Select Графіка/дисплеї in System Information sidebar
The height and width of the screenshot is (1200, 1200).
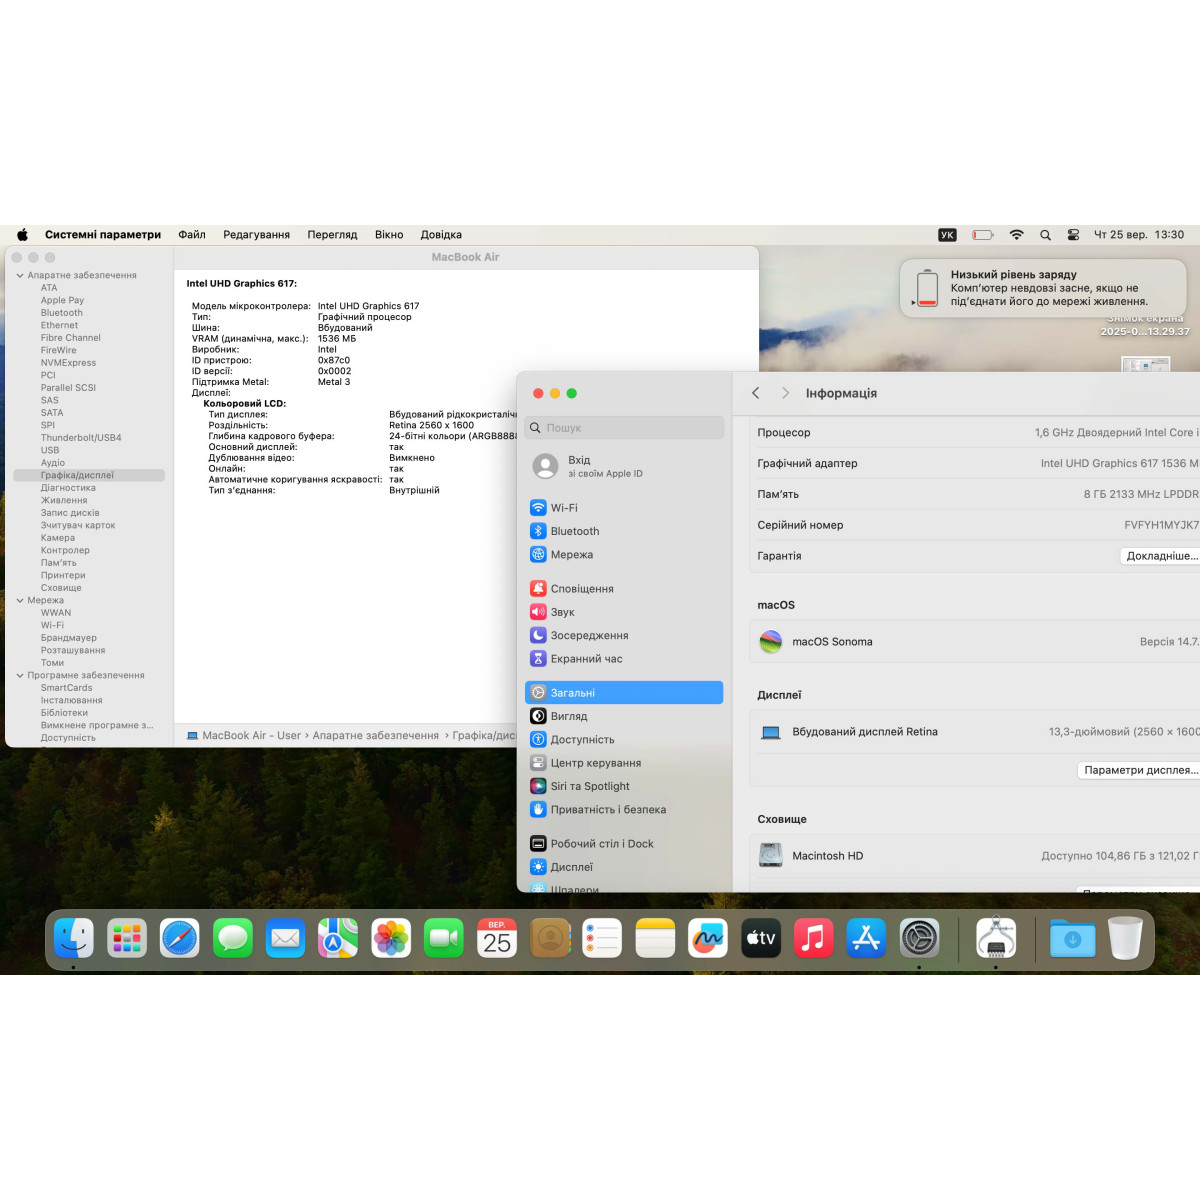[x=88, y=475]
